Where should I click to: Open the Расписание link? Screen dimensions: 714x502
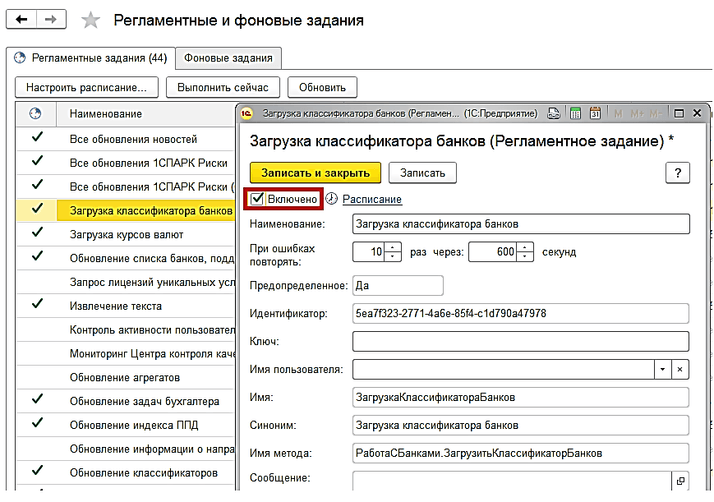(x=372, y=200)
